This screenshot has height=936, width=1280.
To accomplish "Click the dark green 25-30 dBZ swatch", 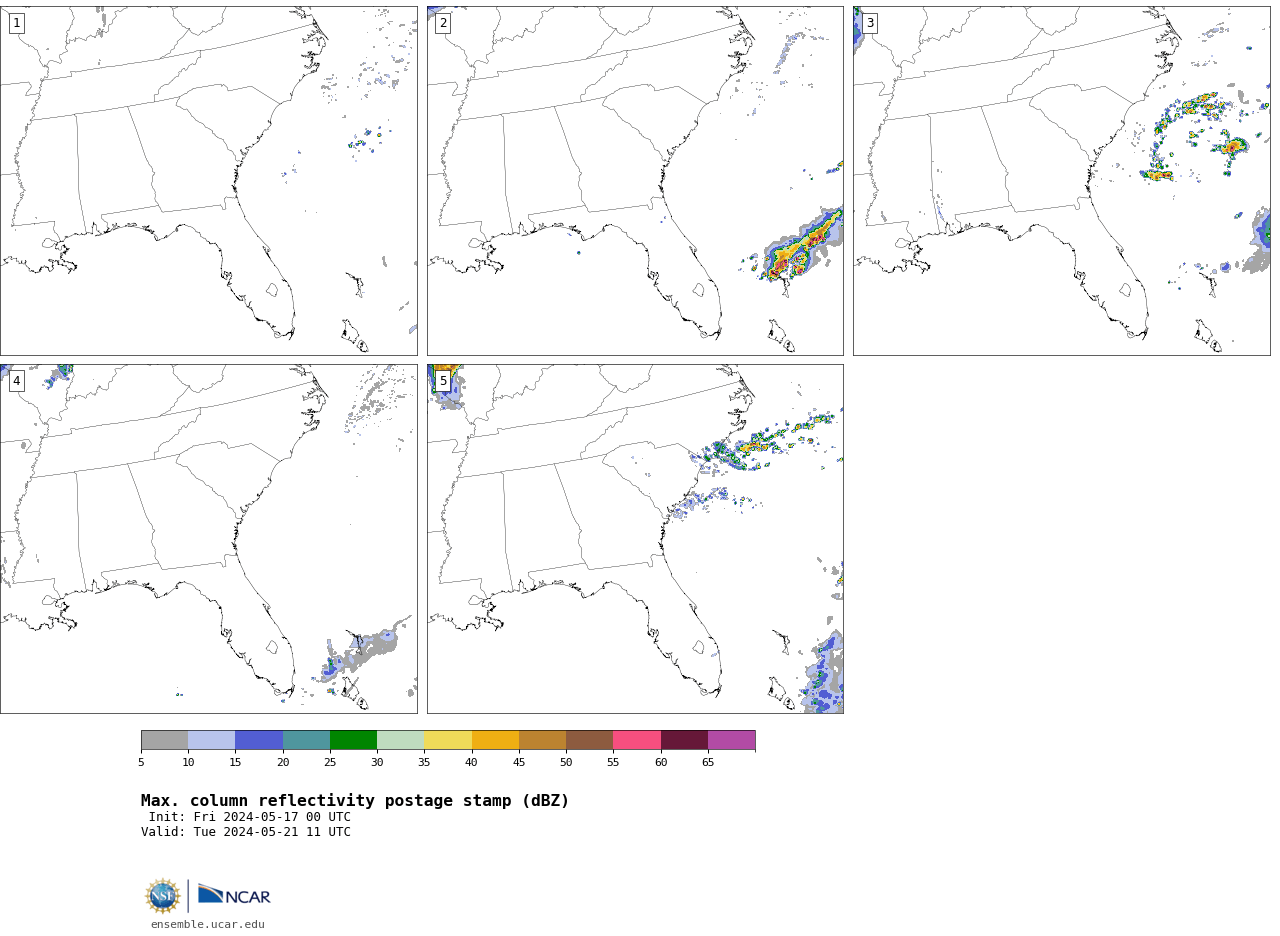I will [x=353, y=740].
